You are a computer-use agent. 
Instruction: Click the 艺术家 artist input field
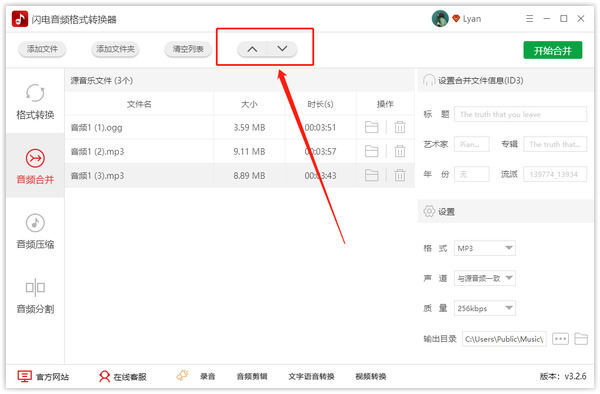coord(471,144)
